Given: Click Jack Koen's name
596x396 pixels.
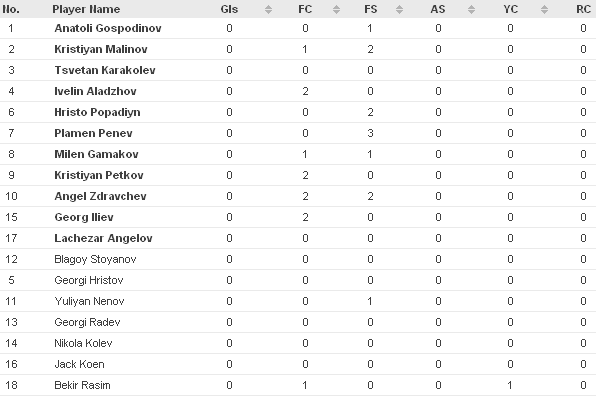Looking at the screenshot, I should tap(79, 364).
